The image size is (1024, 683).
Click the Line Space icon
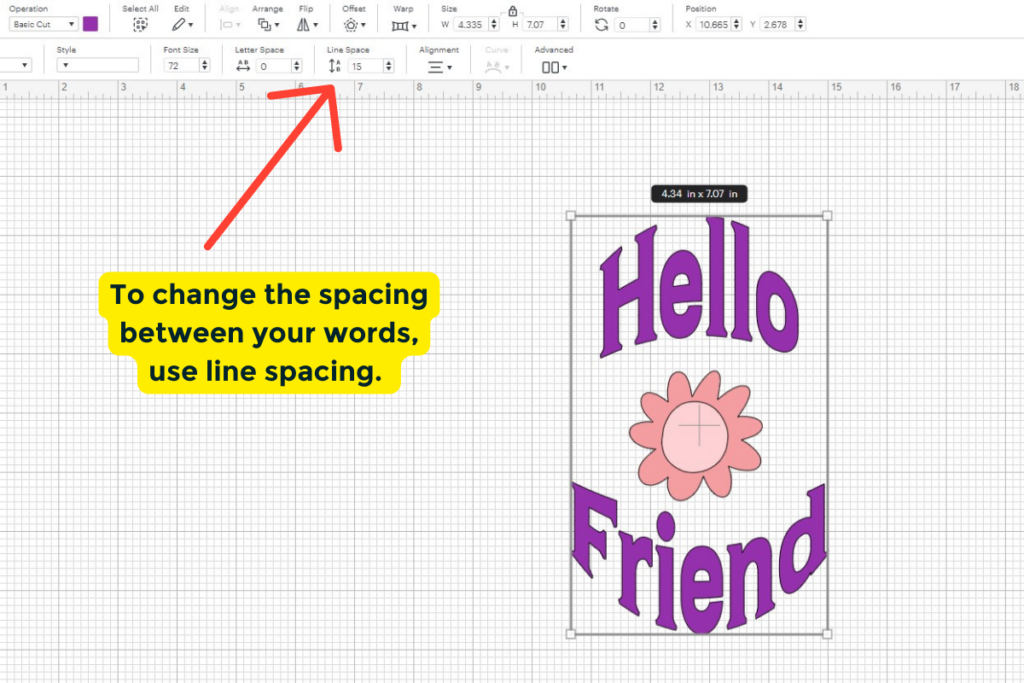pos(333,66)
